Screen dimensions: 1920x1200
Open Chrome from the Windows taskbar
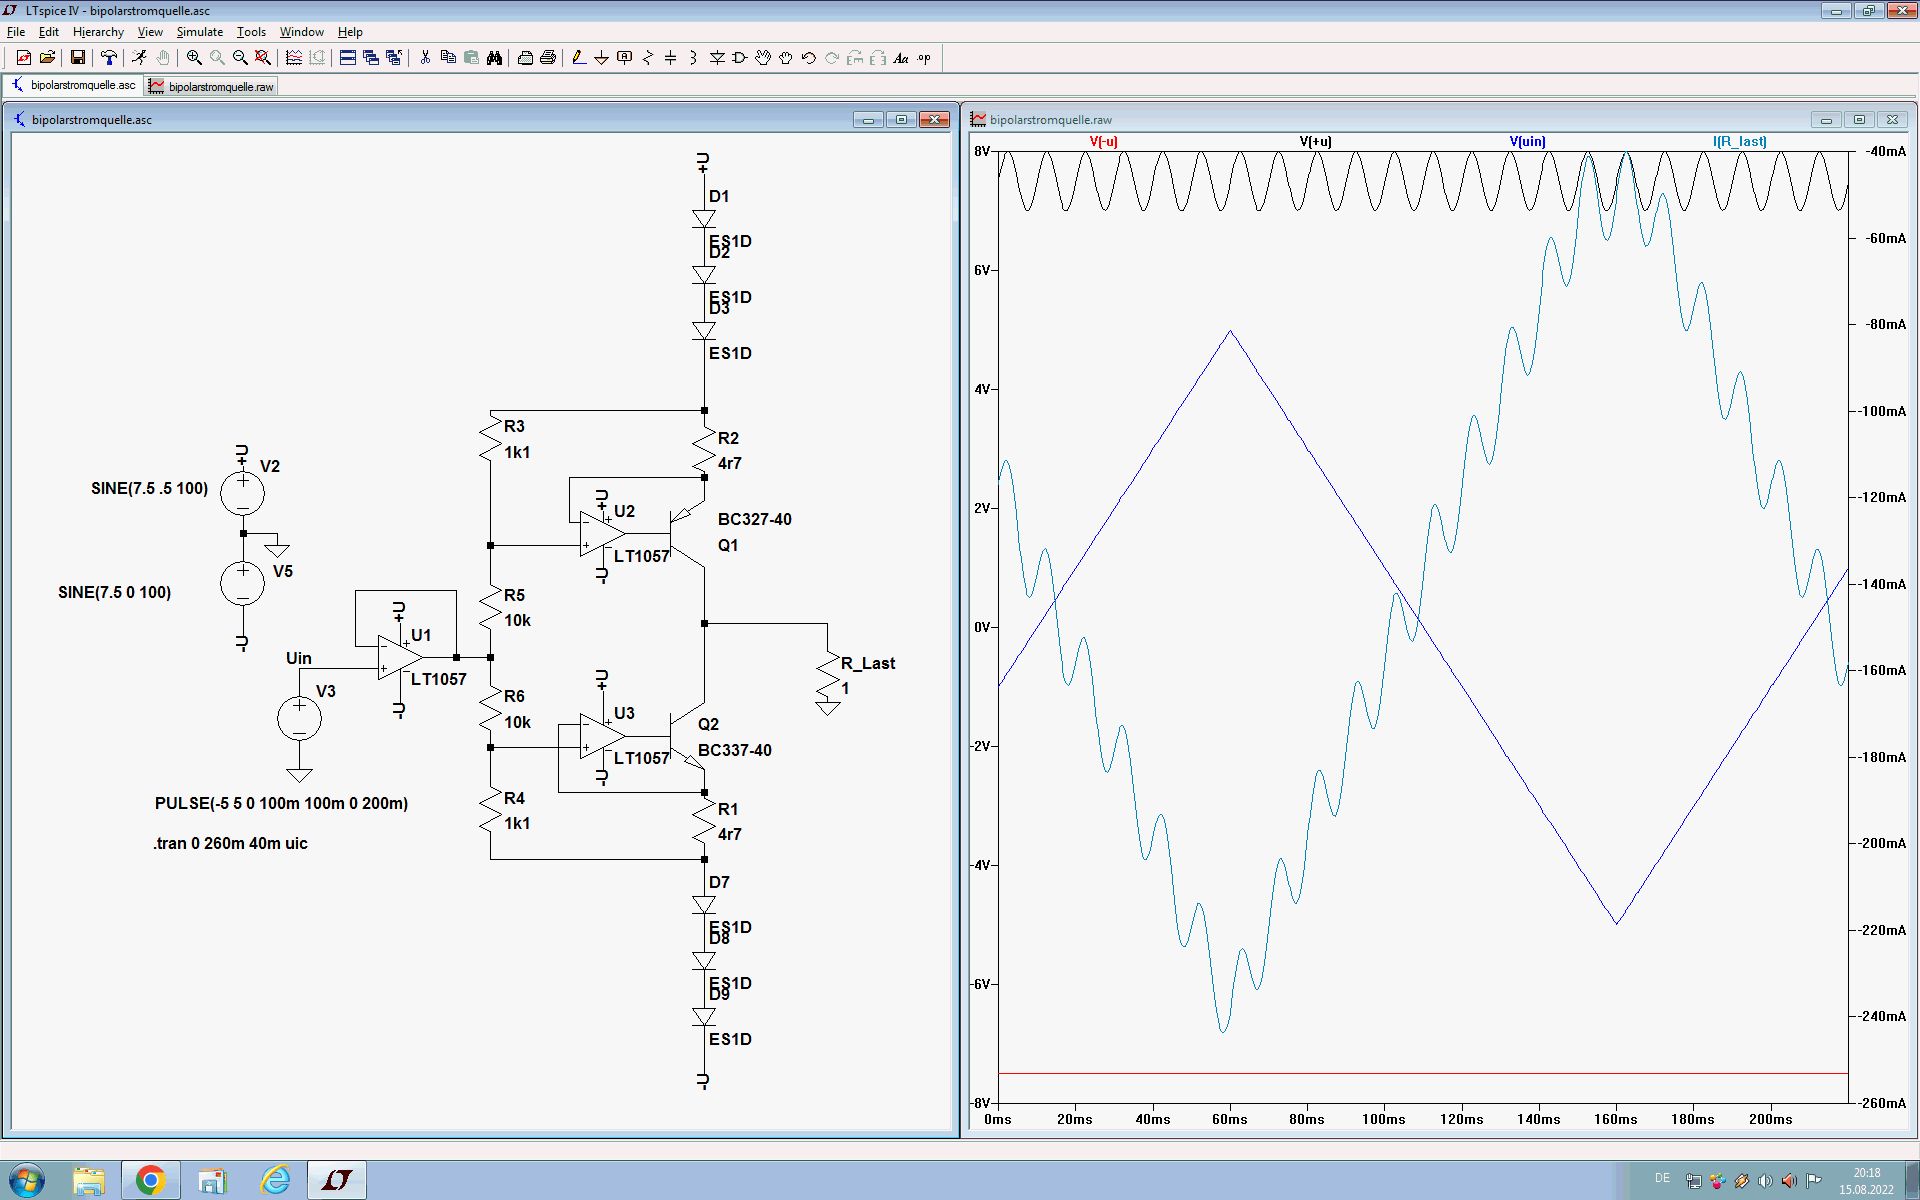[151, 1180]
